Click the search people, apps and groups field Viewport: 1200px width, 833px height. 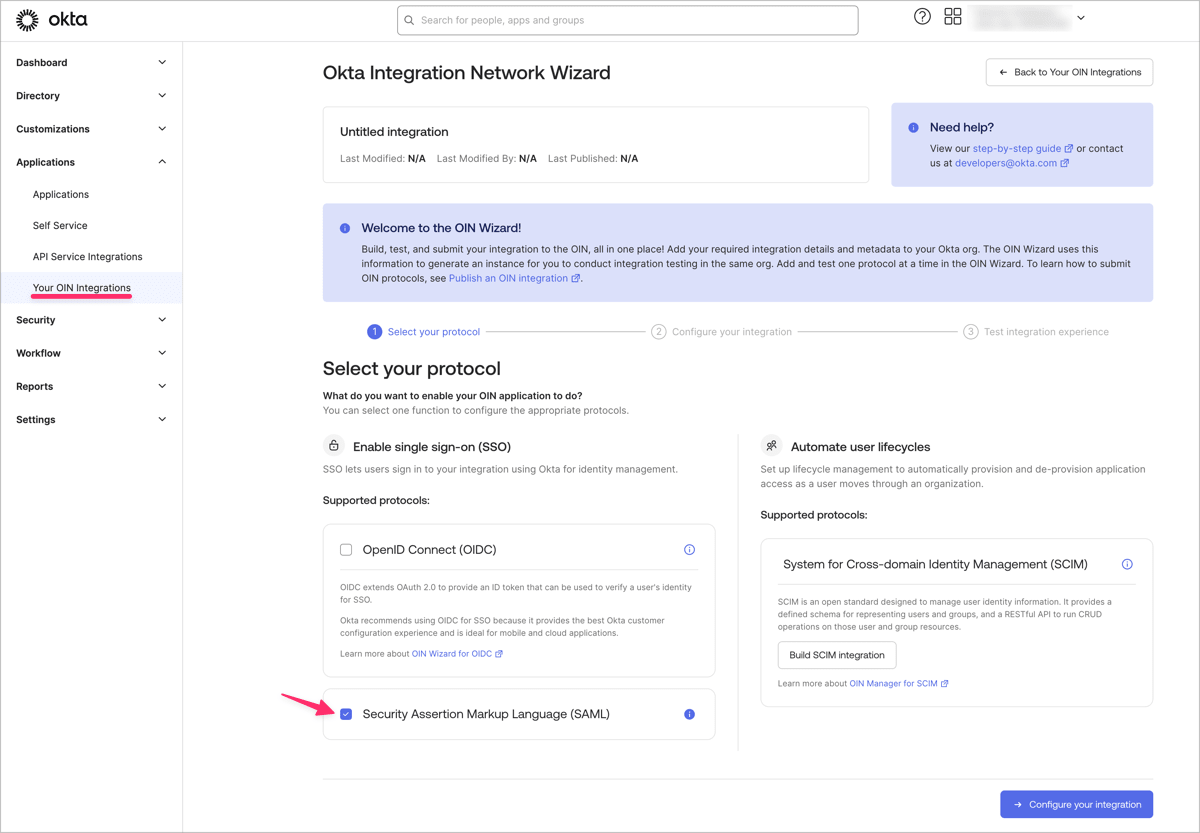click(x=627, y=20)
